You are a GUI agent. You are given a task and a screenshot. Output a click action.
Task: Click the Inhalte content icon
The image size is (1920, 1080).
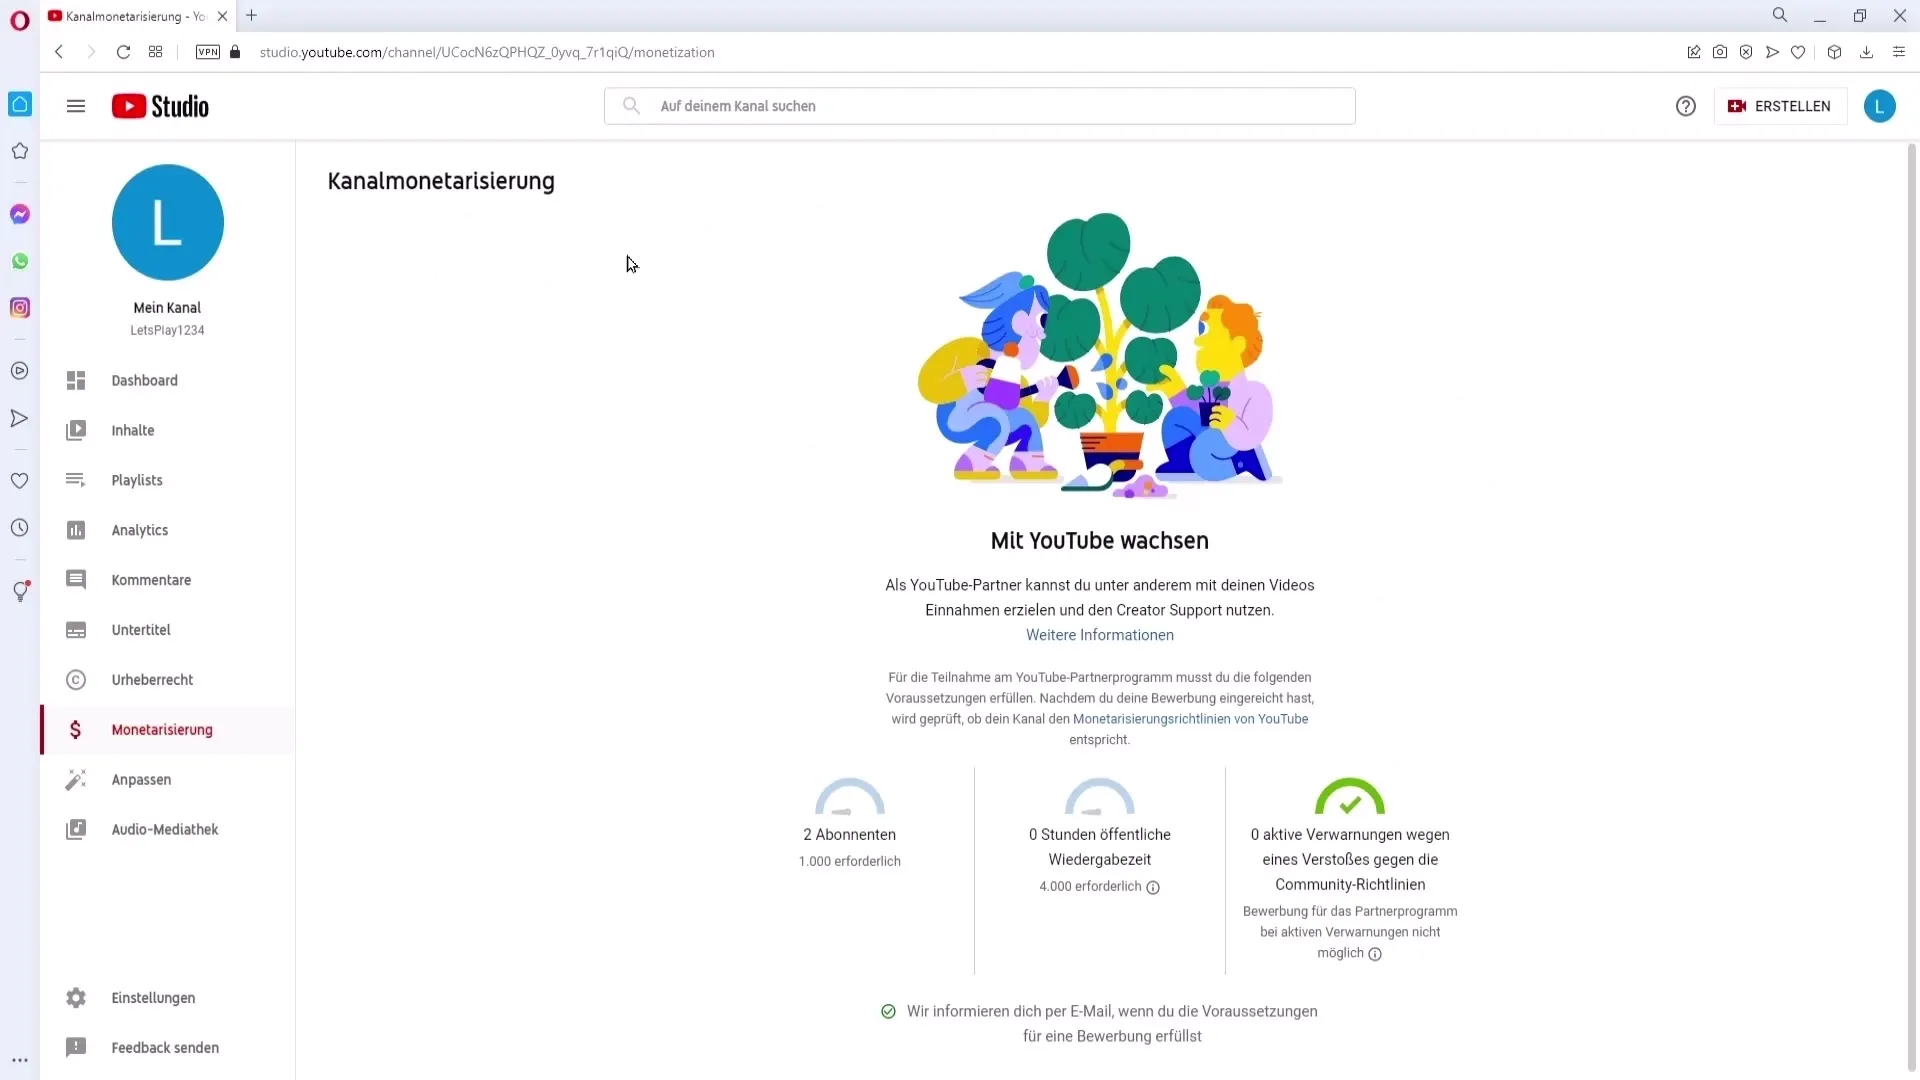(76, 430)
